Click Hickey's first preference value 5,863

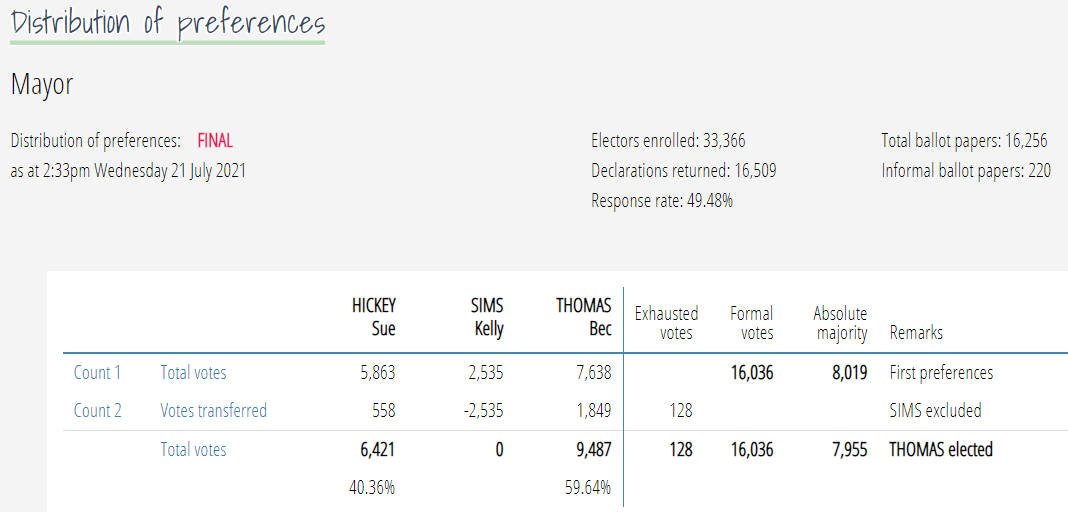pyautogui.click(x=376, y=373)
